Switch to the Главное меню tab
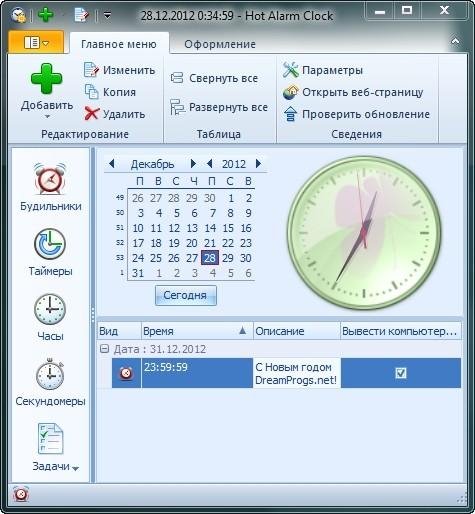475x514 pixels. tap(119, 44)
